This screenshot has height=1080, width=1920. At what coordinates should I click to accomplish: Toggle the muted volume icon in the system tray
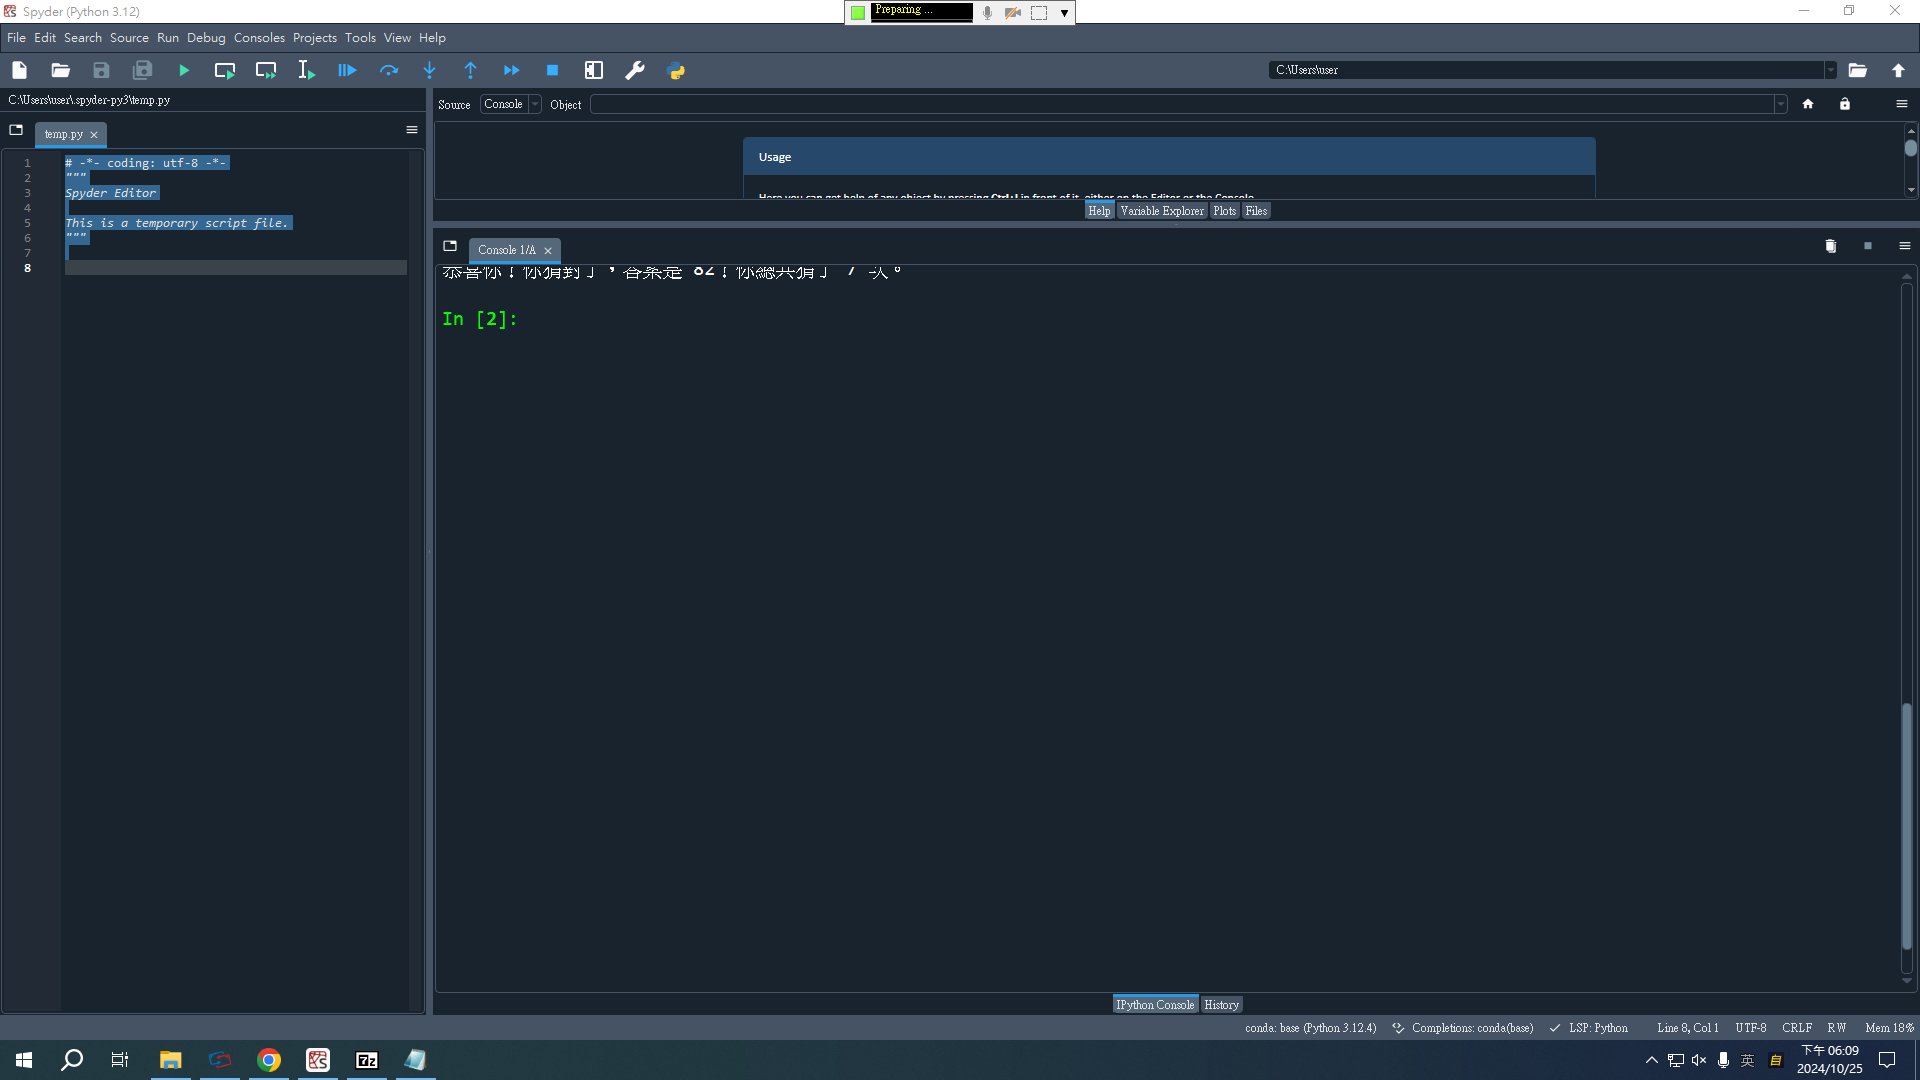coord(1699,1060)
